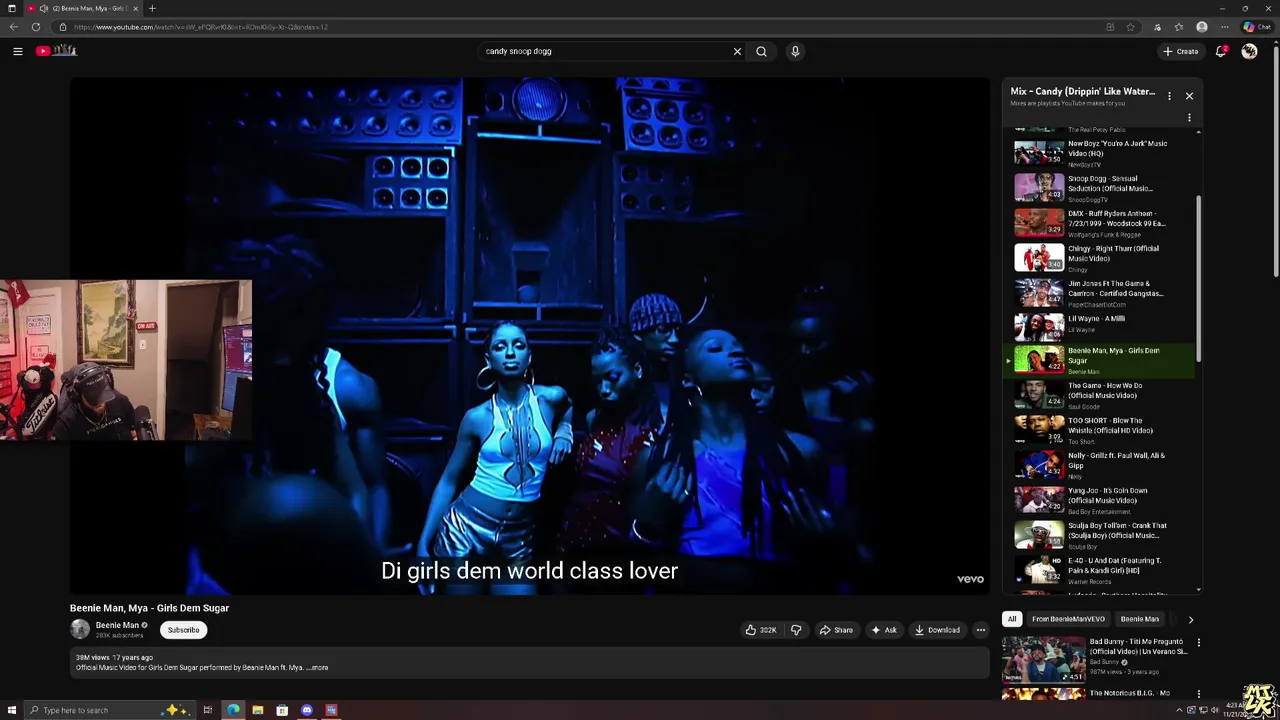Open File Explorer from the taskbar

pyautogui.click(x=258, y=710)
